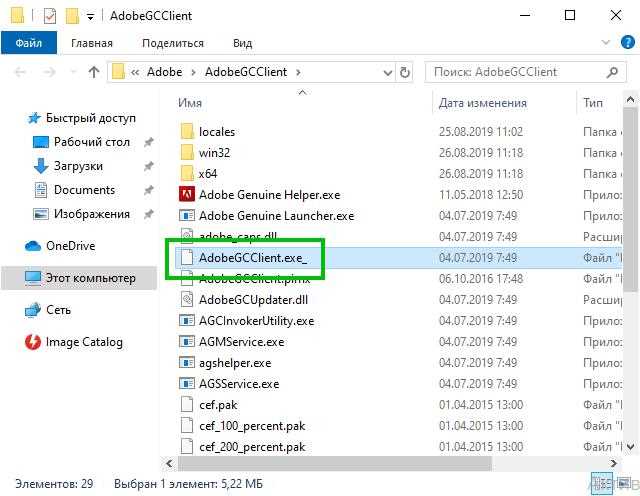Image resolution: width=640 pixels, height=496 pixels.
Task: Select the locales folder icon
Action: pos(187,131)
